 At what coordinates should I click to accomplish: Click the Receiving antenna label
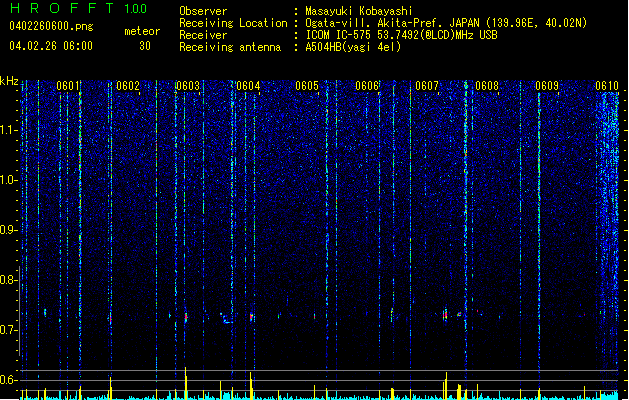(x=230, y=47)
